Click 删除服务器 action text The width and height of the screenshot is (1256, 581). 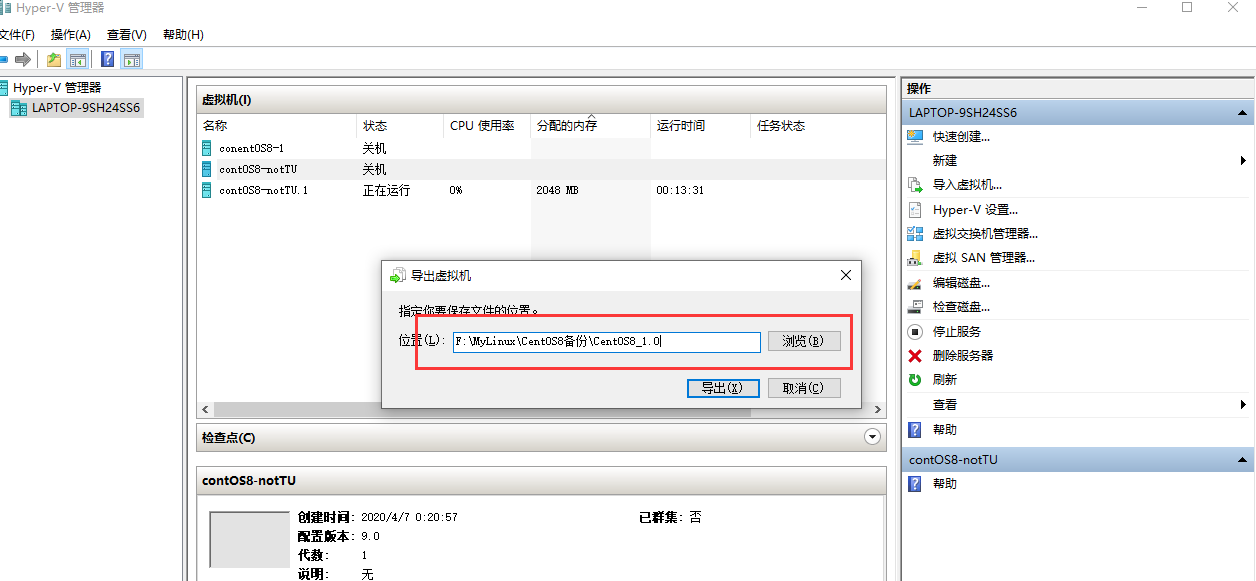pyautogui.click(x=963, y=356)
